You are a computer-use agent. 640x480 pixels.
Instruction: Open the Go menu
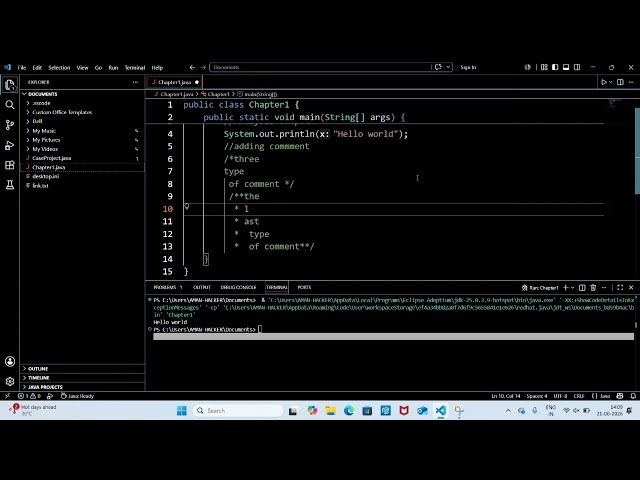[x=98, y=68]
